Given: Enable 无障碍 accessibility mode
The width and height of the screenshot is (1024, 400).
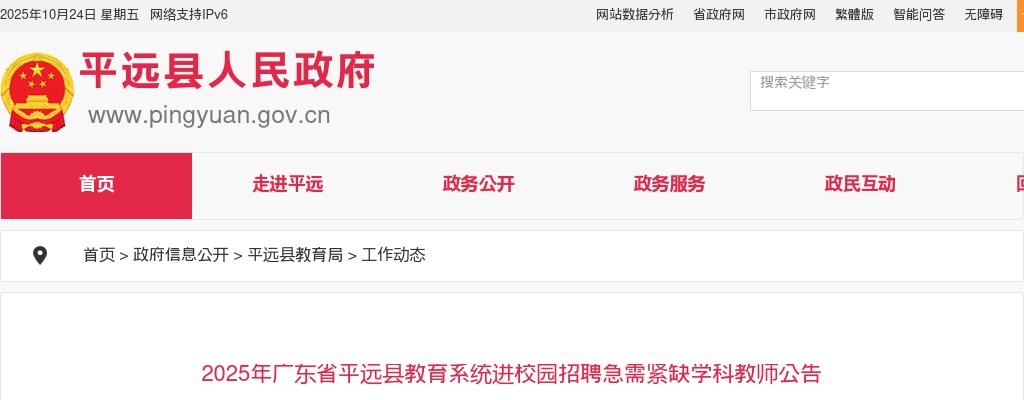Looking at the screenshot, I should (984, 15).
